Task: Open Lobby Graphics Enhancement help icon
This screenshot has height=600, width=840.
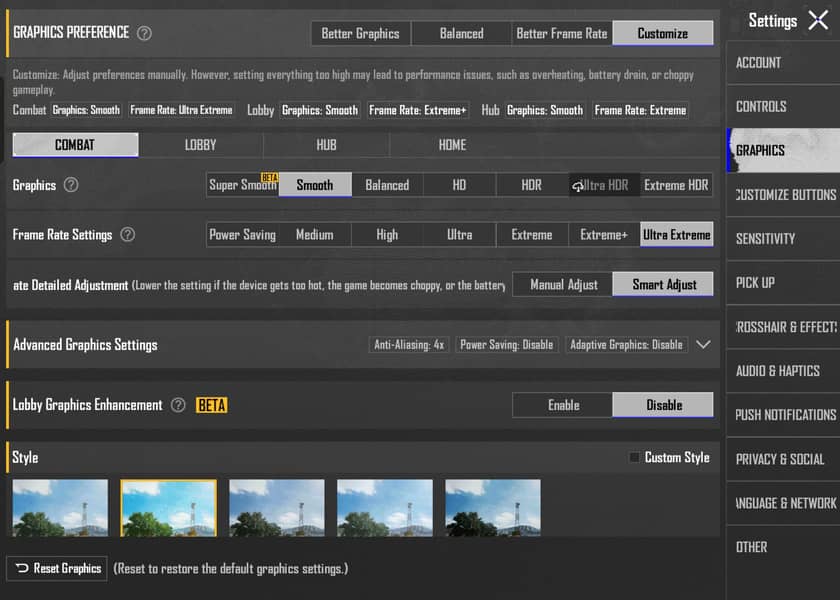Action: pos(178,405)
